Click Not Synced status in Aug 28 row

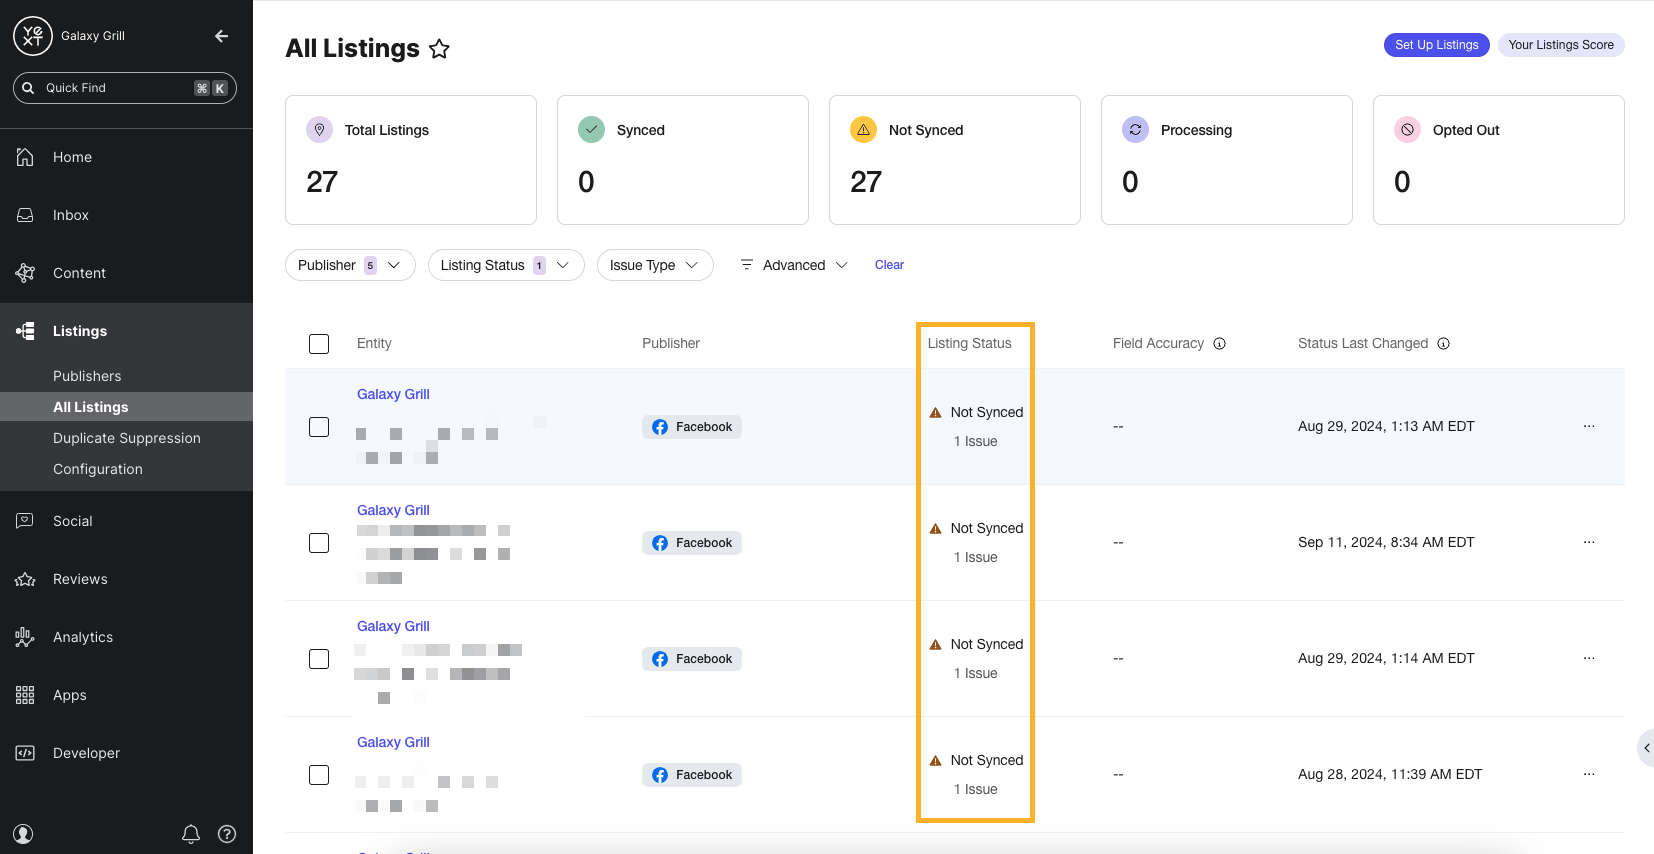[x=987, y=760]
